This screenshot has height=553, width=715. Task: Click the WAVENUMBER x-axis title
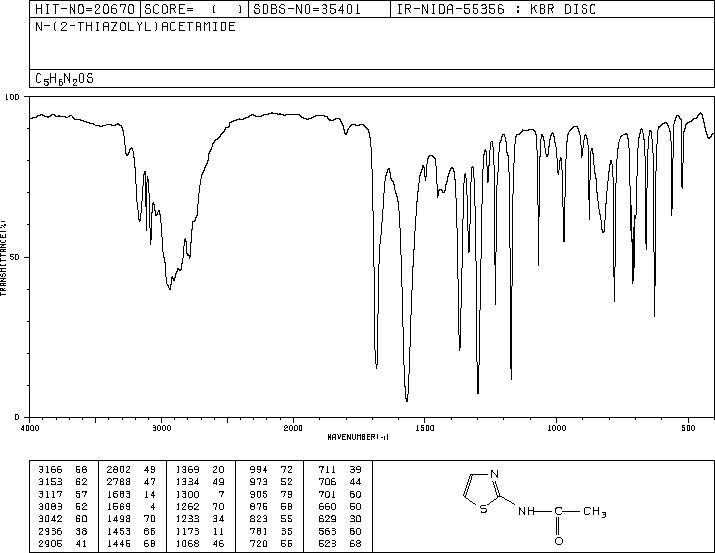(358, 437)
